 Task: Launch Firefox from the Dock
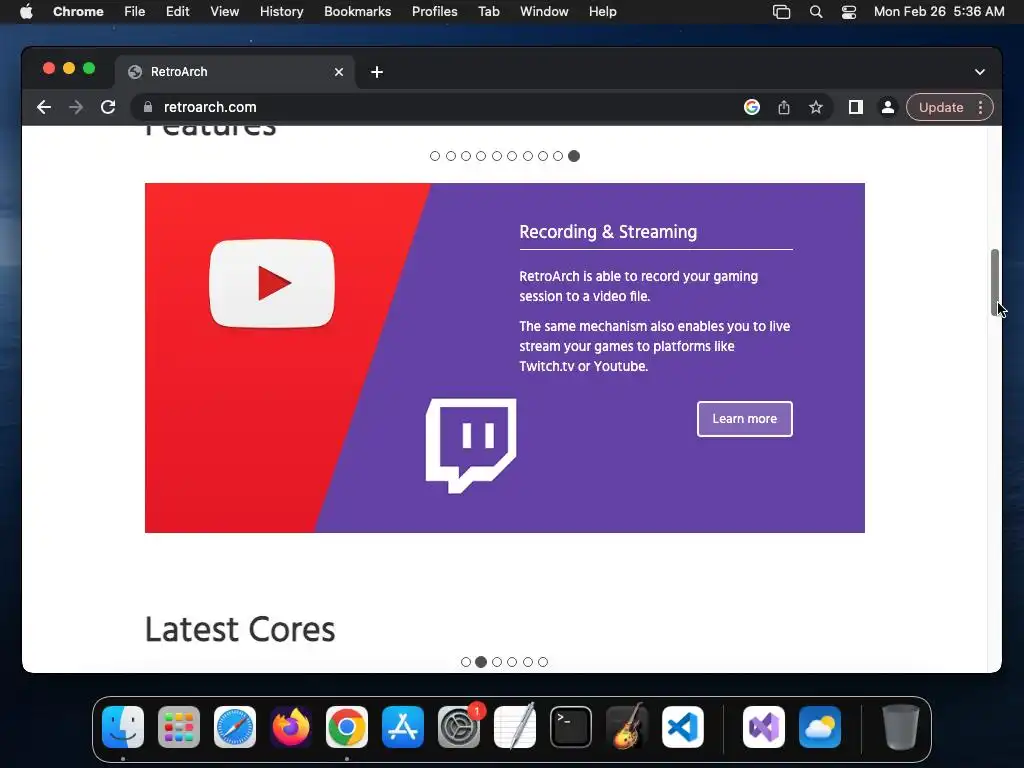(x=291, y=727)
